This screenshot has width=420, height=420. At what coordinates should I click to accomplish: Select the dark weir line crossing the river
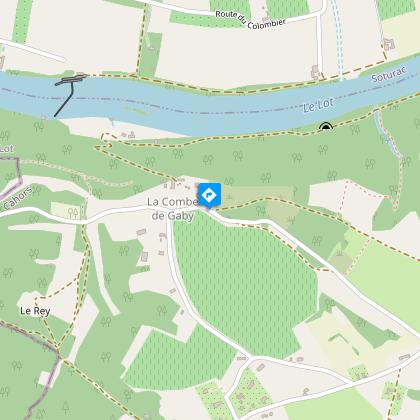click(x=64, y=99)
